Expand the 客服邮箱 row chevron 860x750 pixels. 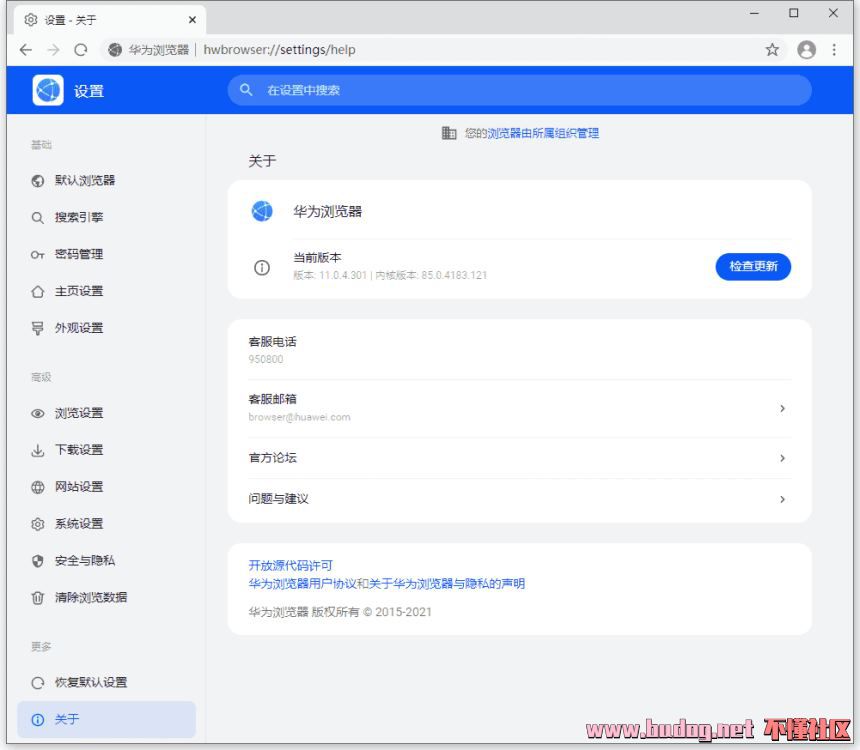click(x=782, y=408)
